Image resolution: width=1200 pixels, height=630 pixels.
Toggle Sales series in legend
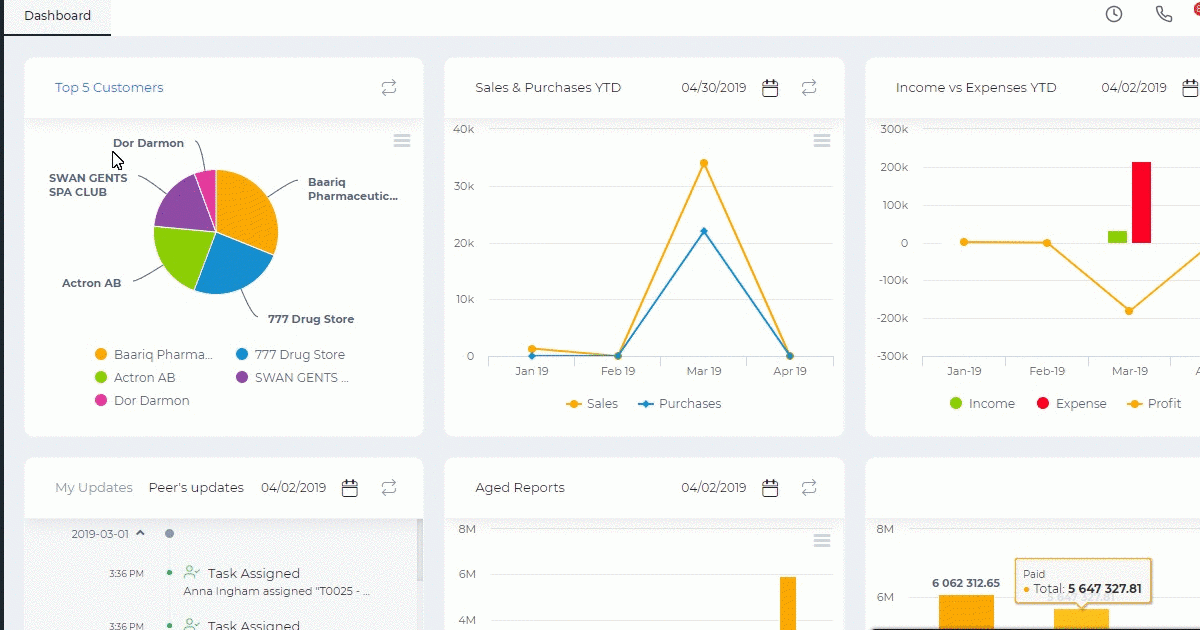592,404
